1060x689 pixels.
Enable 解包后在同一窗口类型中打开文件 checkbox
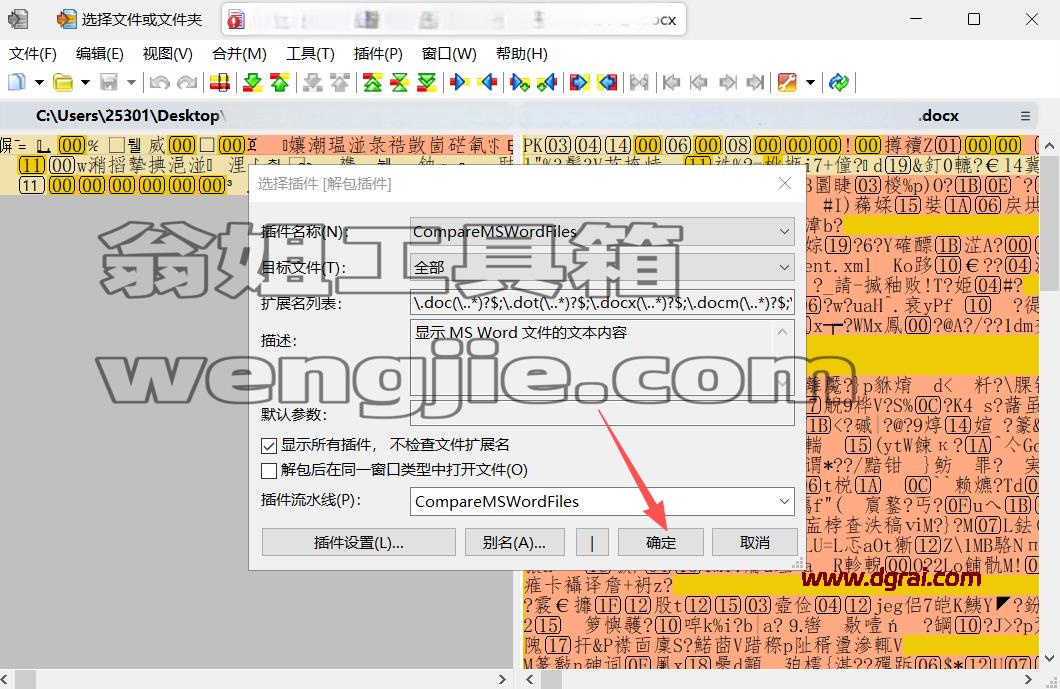(x=269, y=470)
